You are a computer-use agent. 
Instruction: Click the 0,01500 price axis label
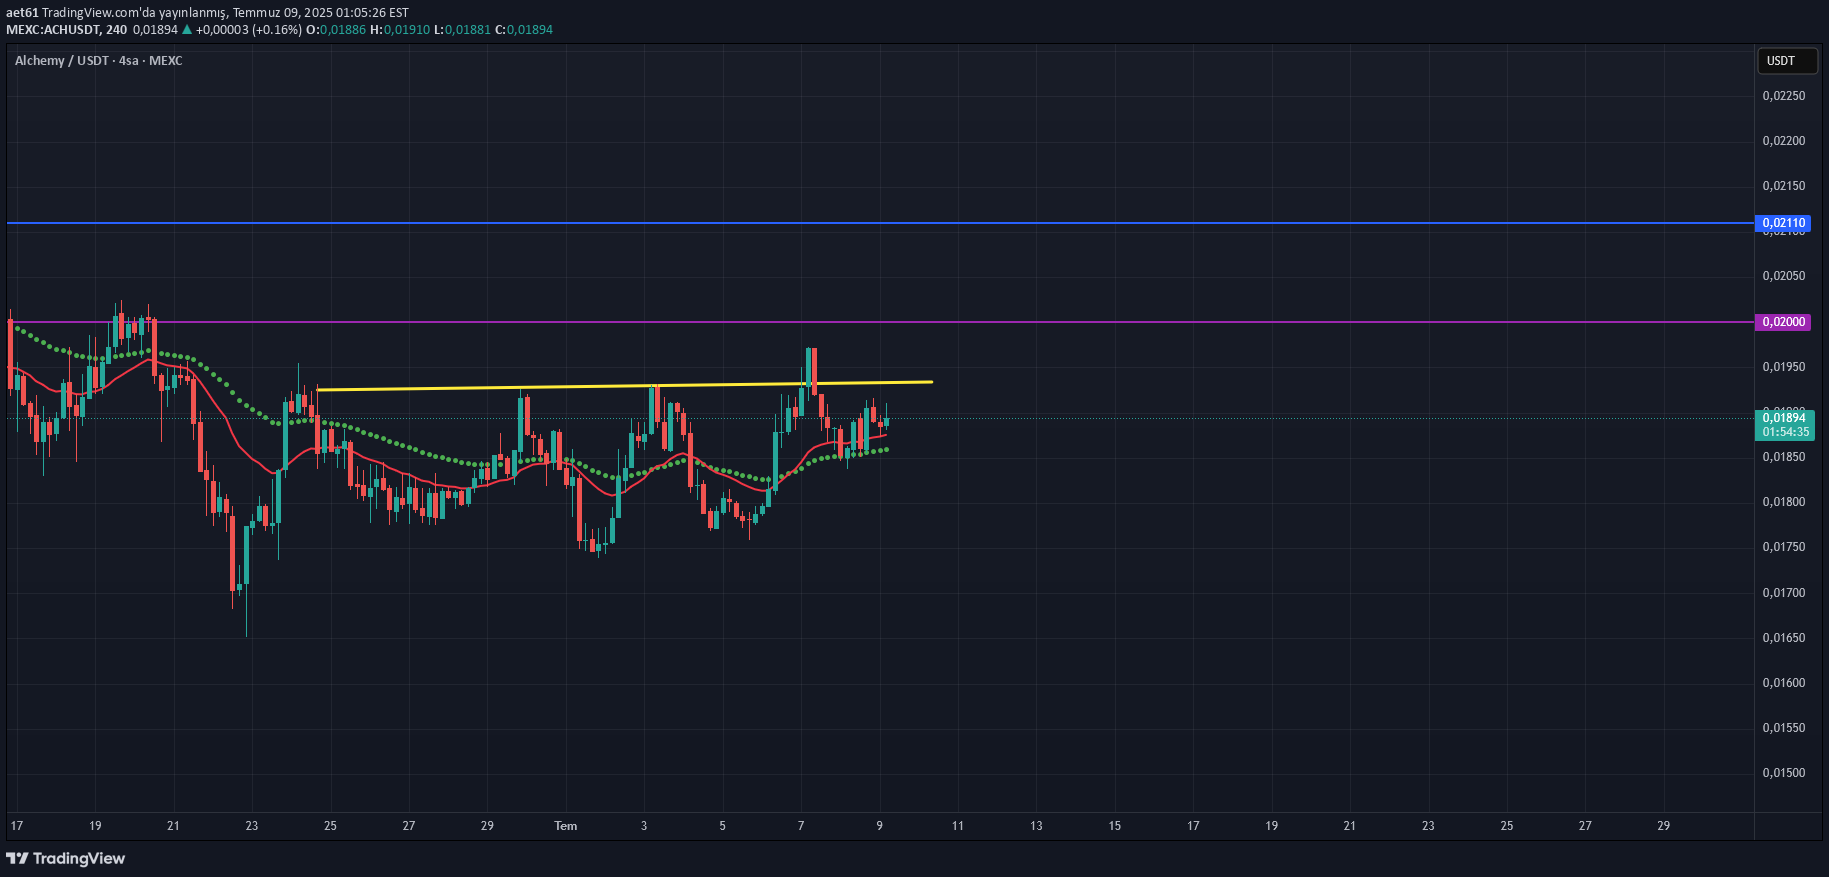[x=1784, y=773]
